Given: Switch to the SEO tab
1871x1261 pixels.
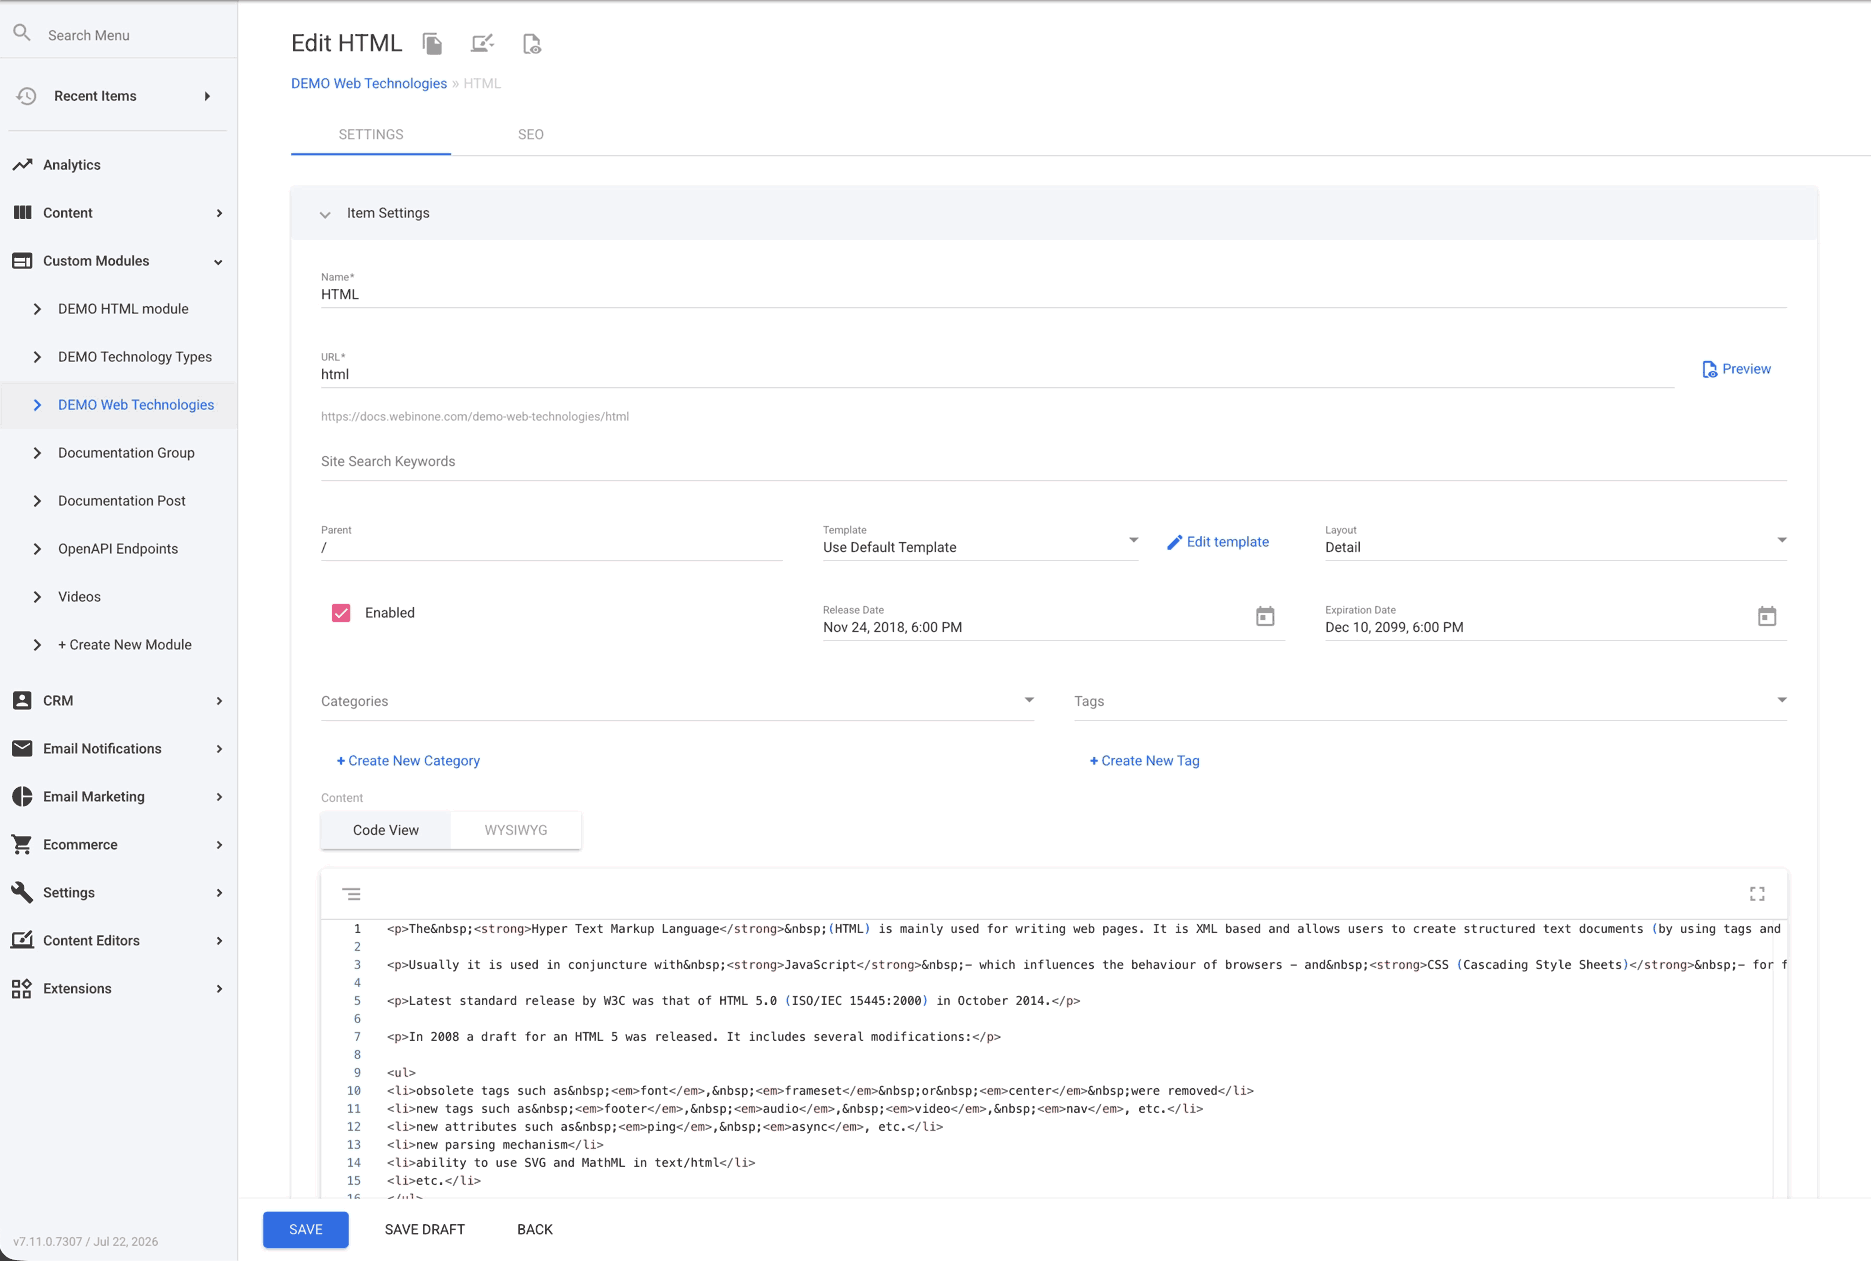Looking at the screenshot, I should point(531,134).
